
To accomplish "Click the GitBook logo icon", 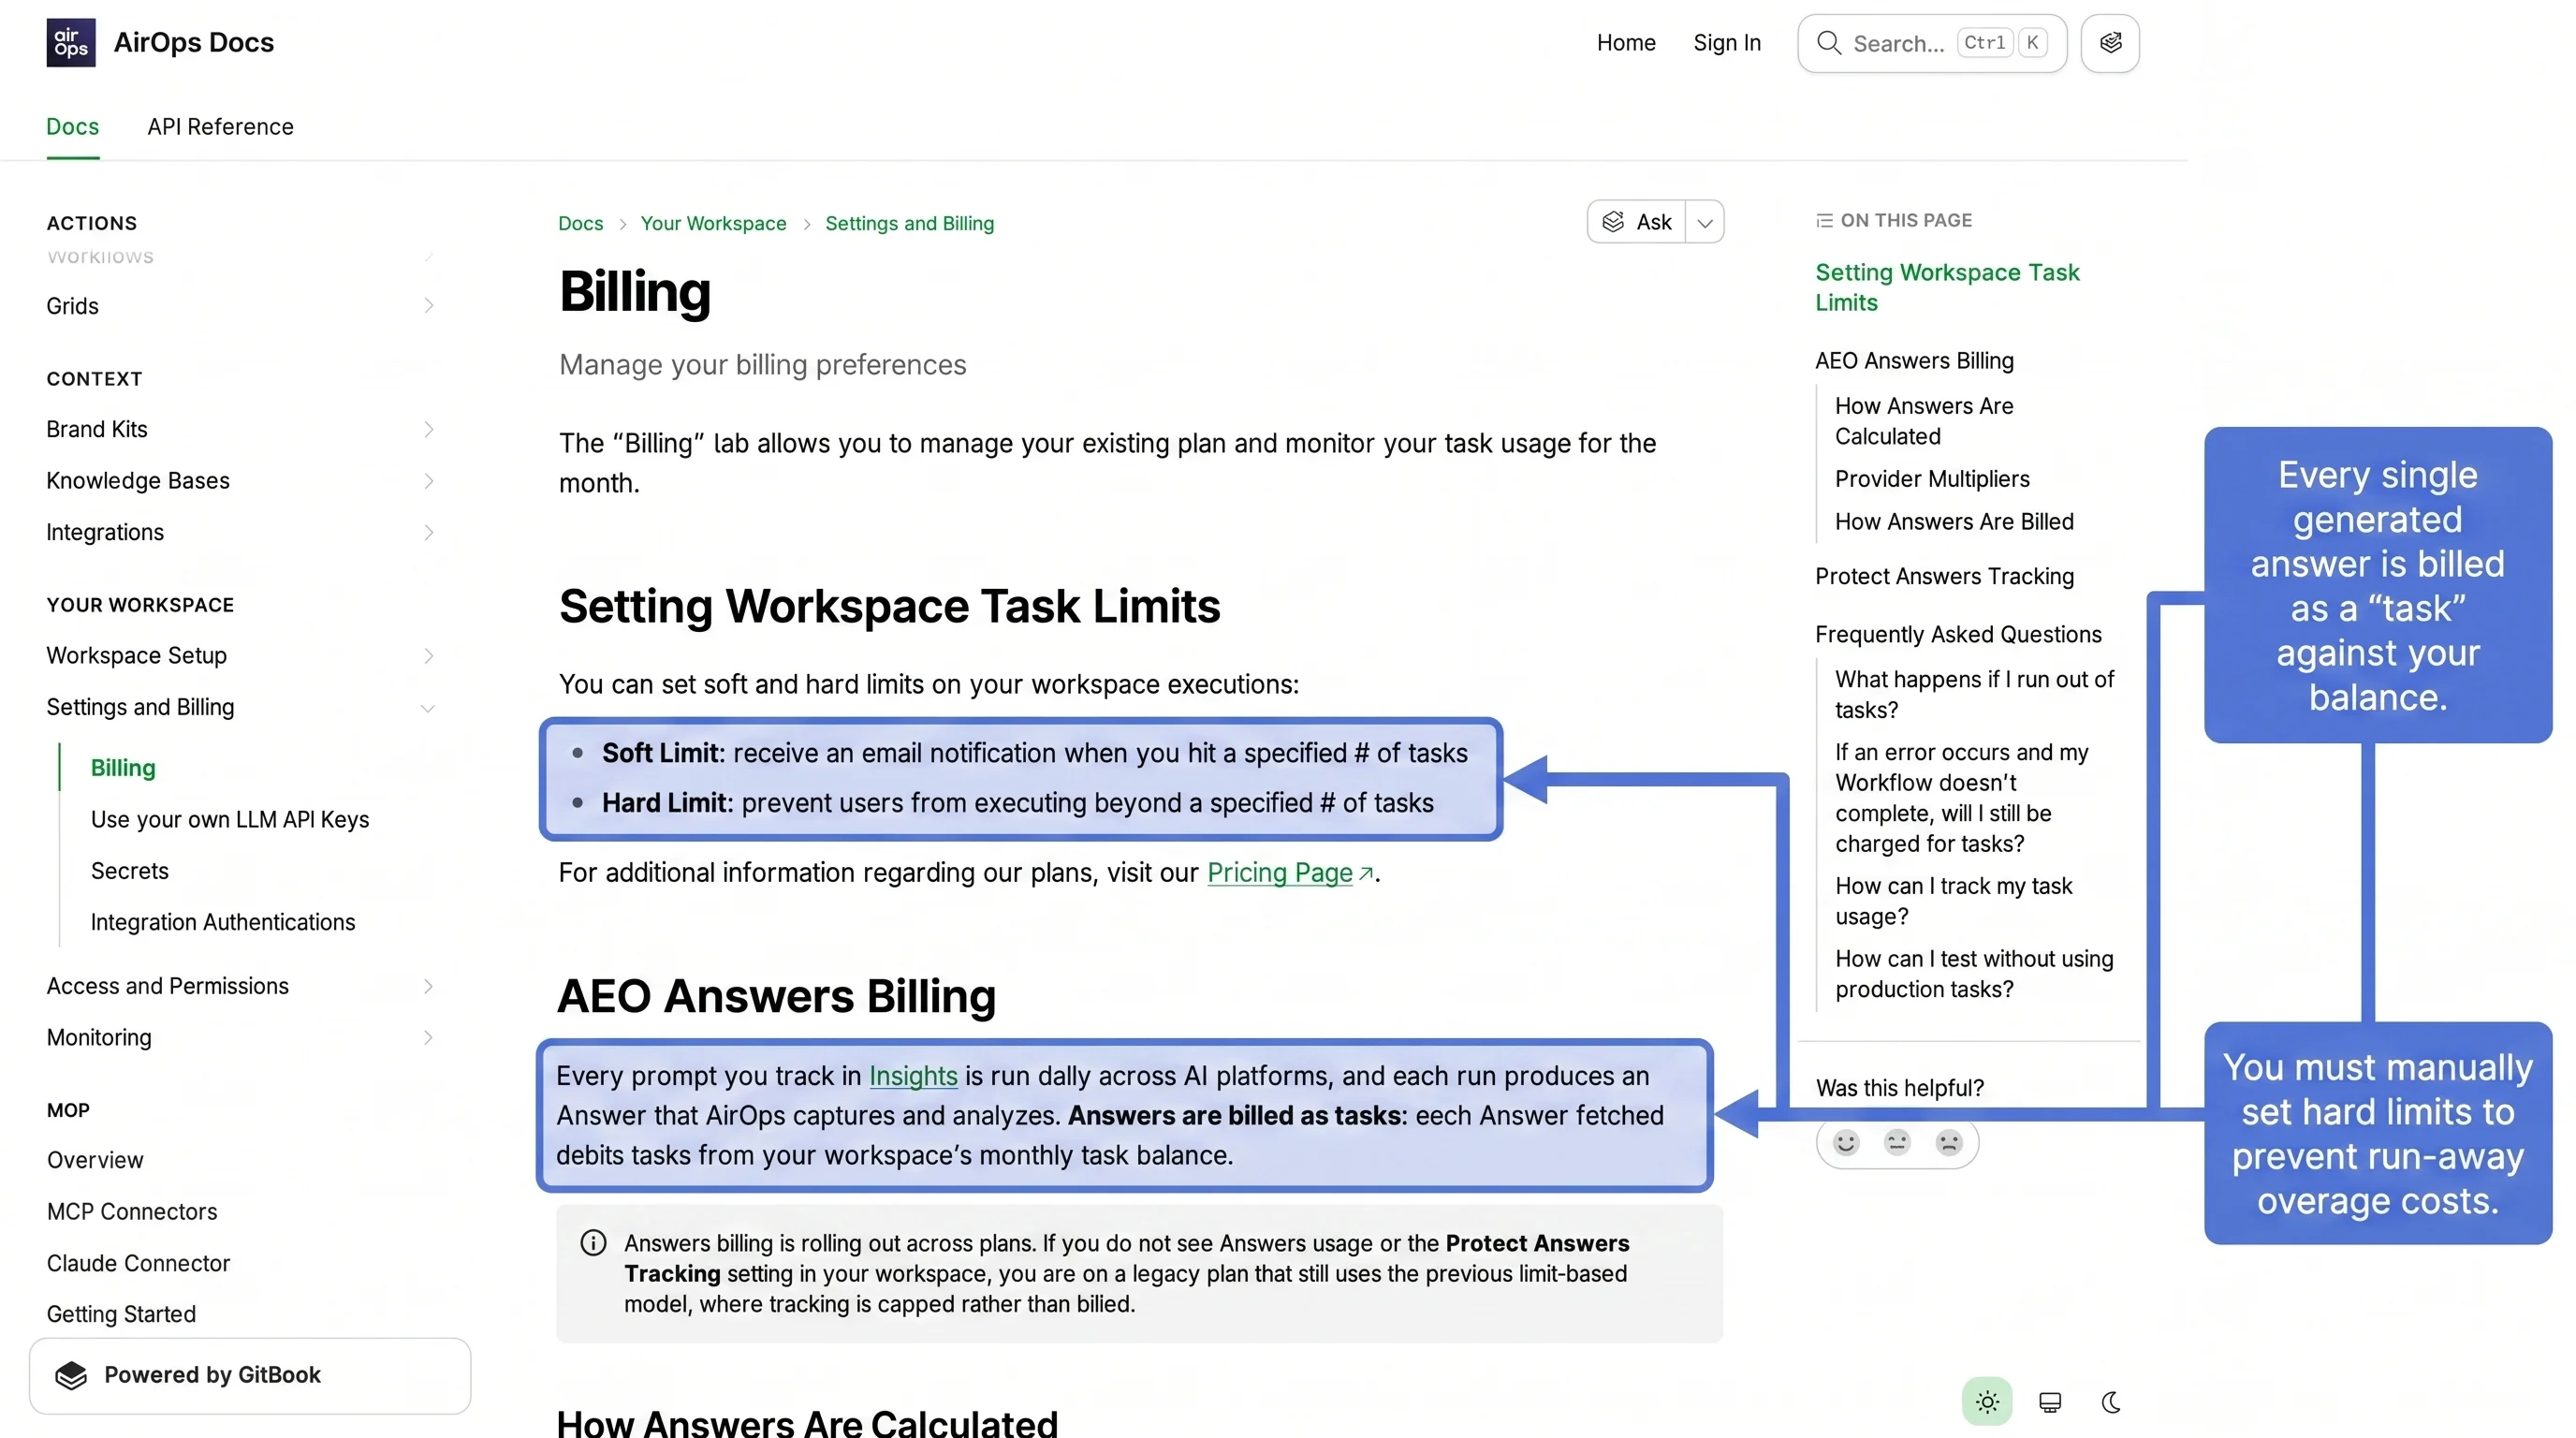I will point(71,1375).
